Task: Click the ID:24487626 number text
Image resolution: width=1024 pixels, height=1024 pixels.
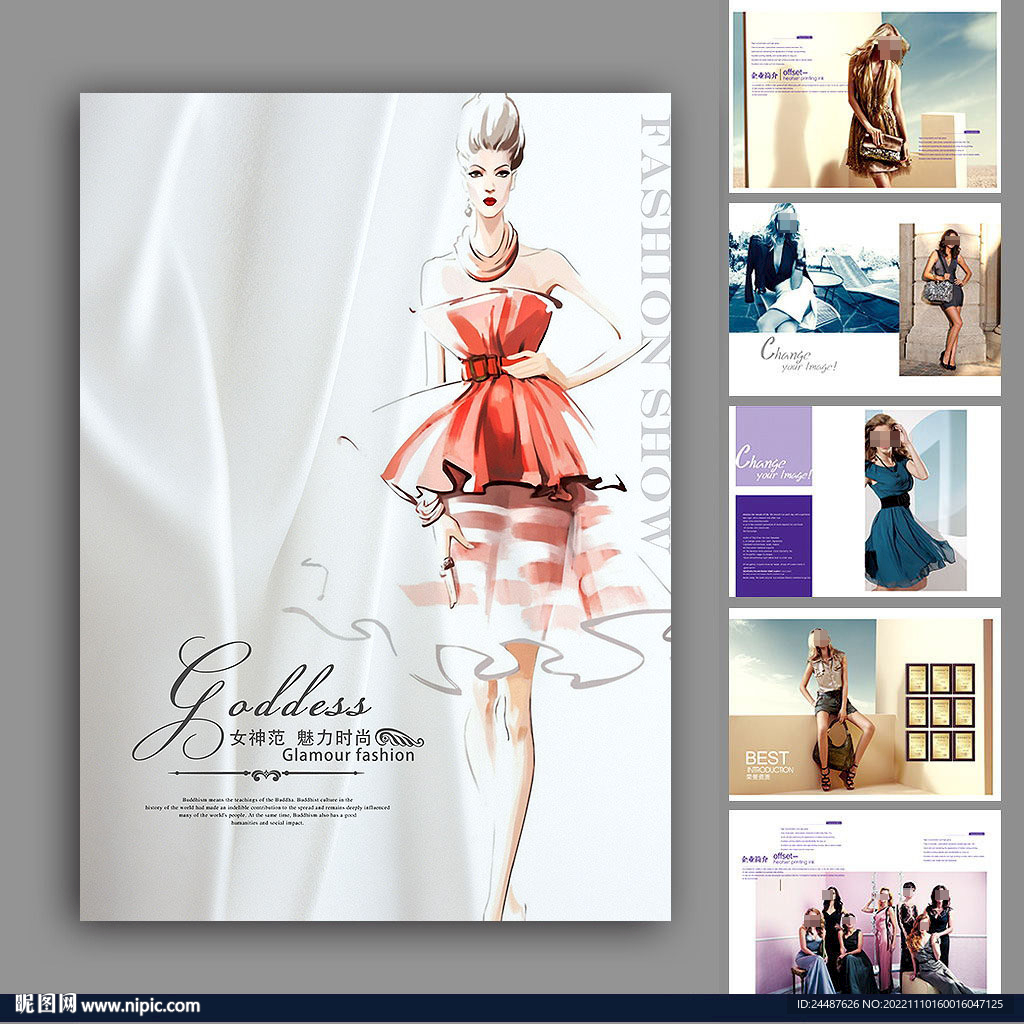Action: coord(828,1004)
